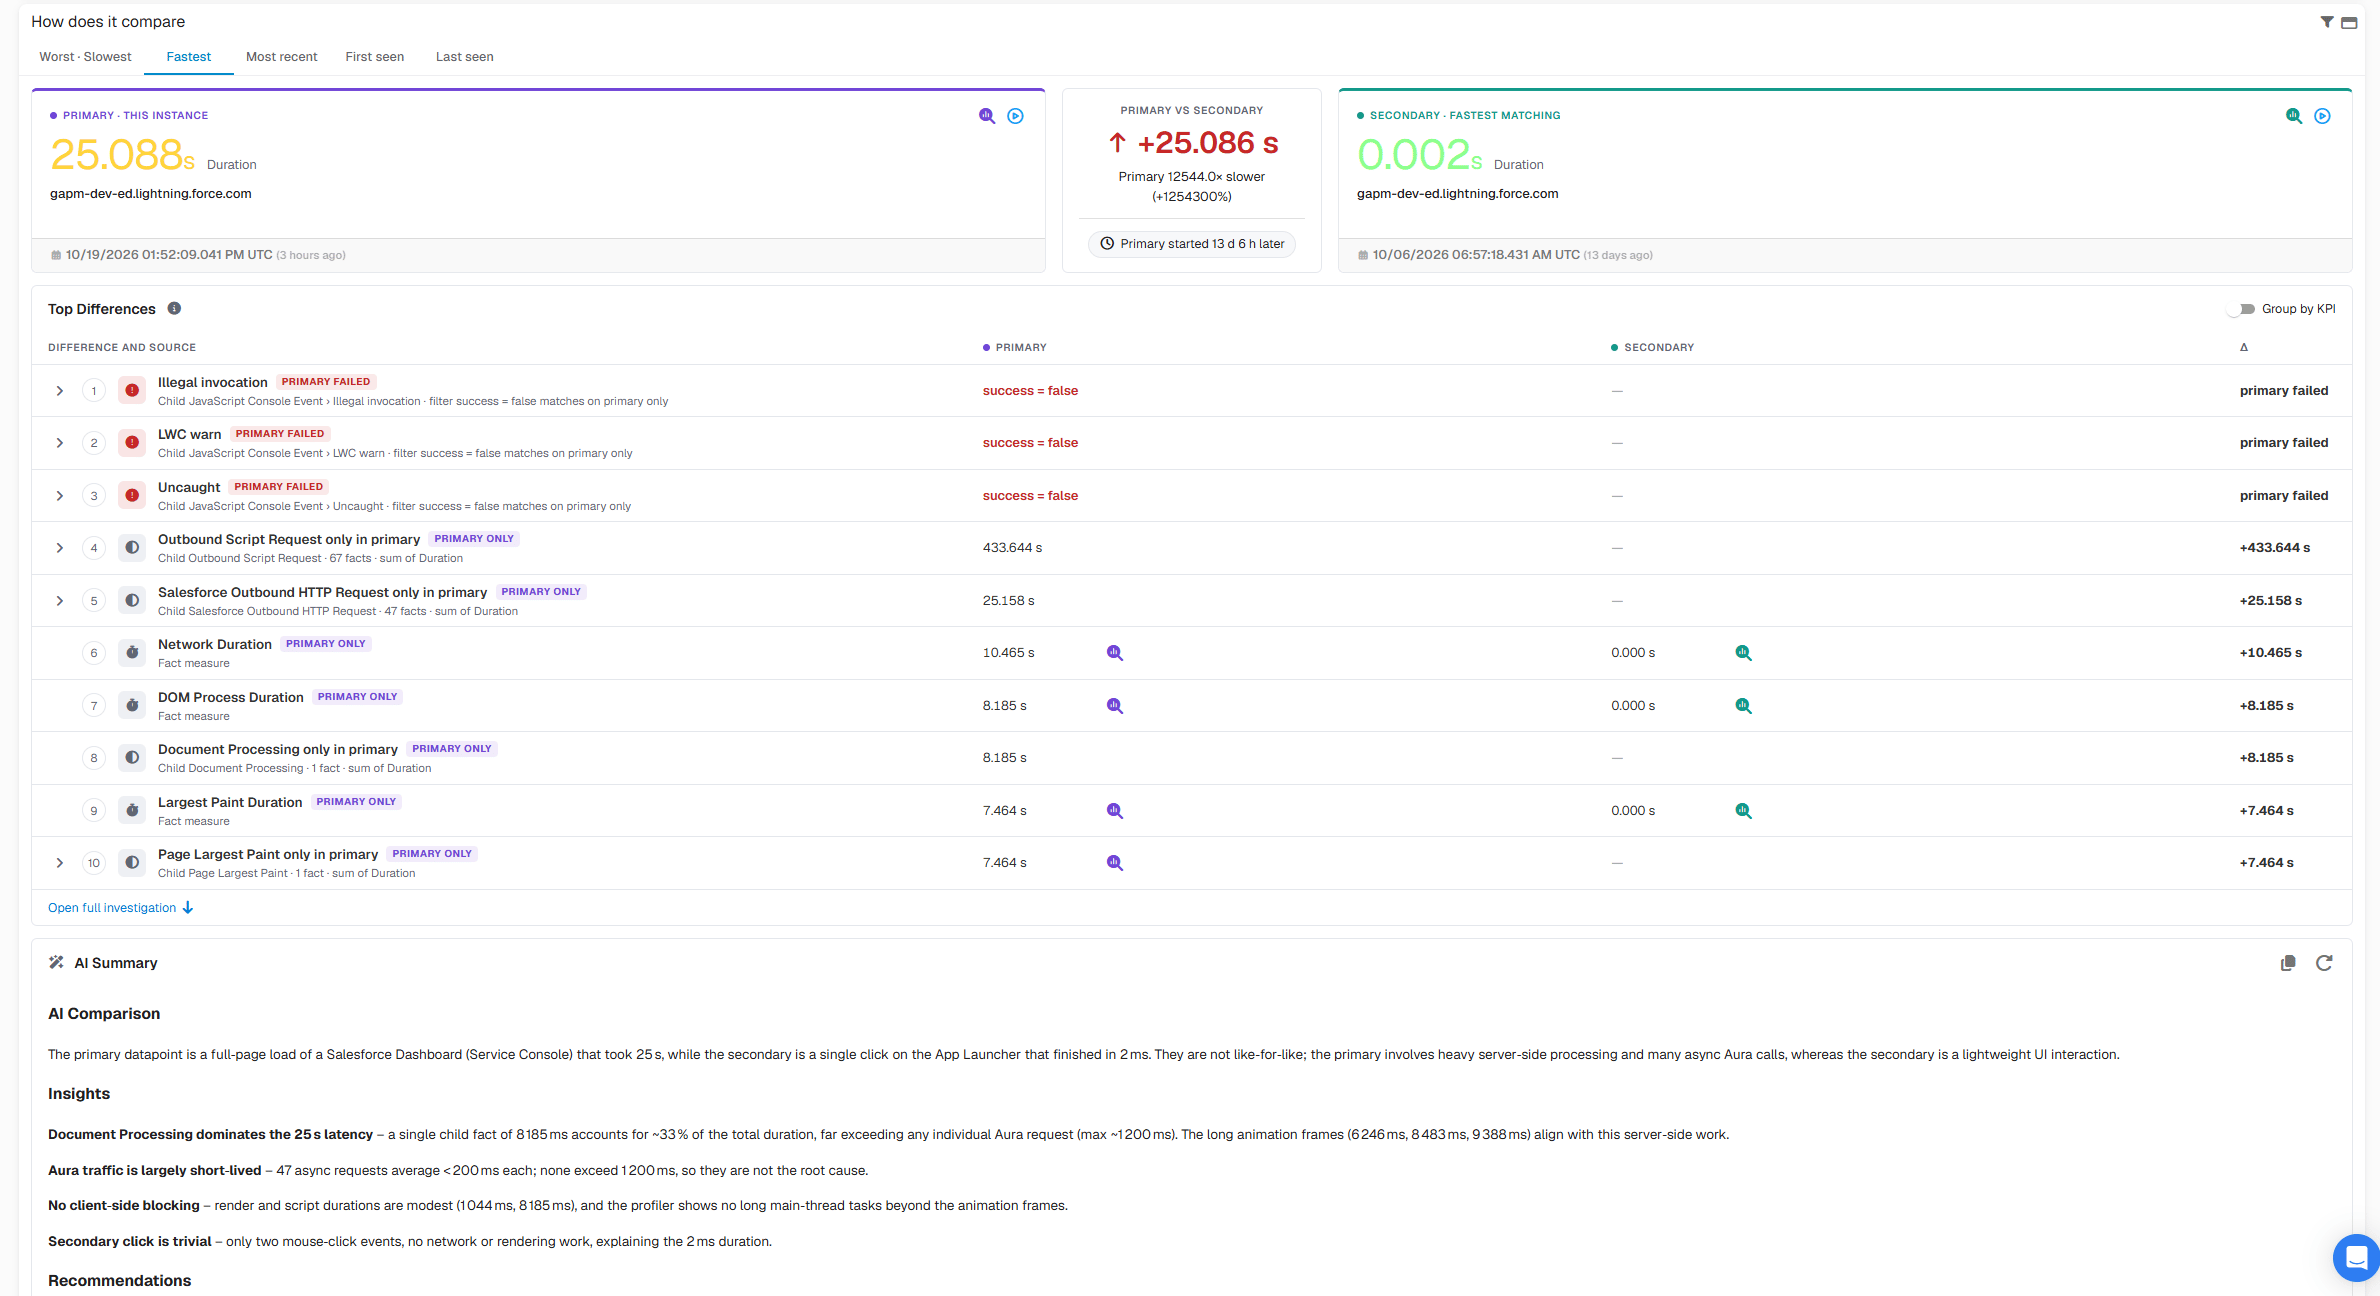Expand Salesforce Outbound HTTP Request row

click(60, 601)
